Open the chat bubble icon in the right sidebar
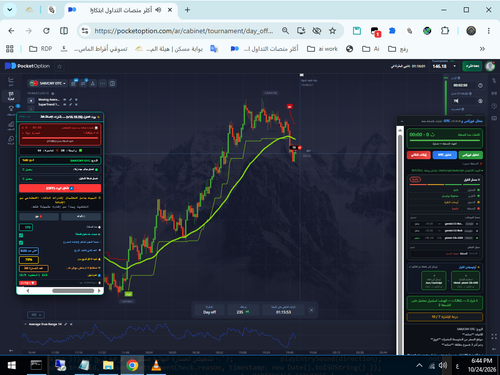The width and height of the screenshot is (500, 375). pyautogui.click(x=494, y=118)
